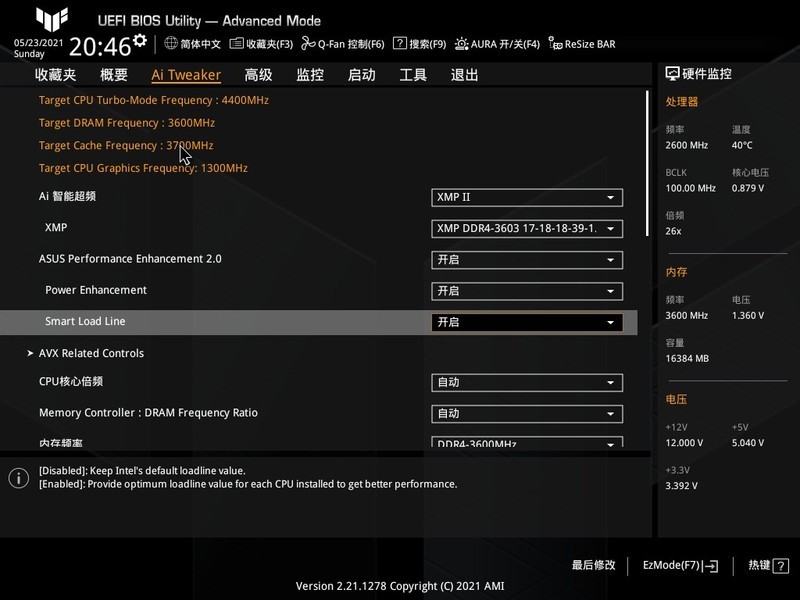Click the hotkeys question mark box icon
Image resolution: width=800 pixels, height=600 pixels.
pyautogui.click(x=781, y=566)
